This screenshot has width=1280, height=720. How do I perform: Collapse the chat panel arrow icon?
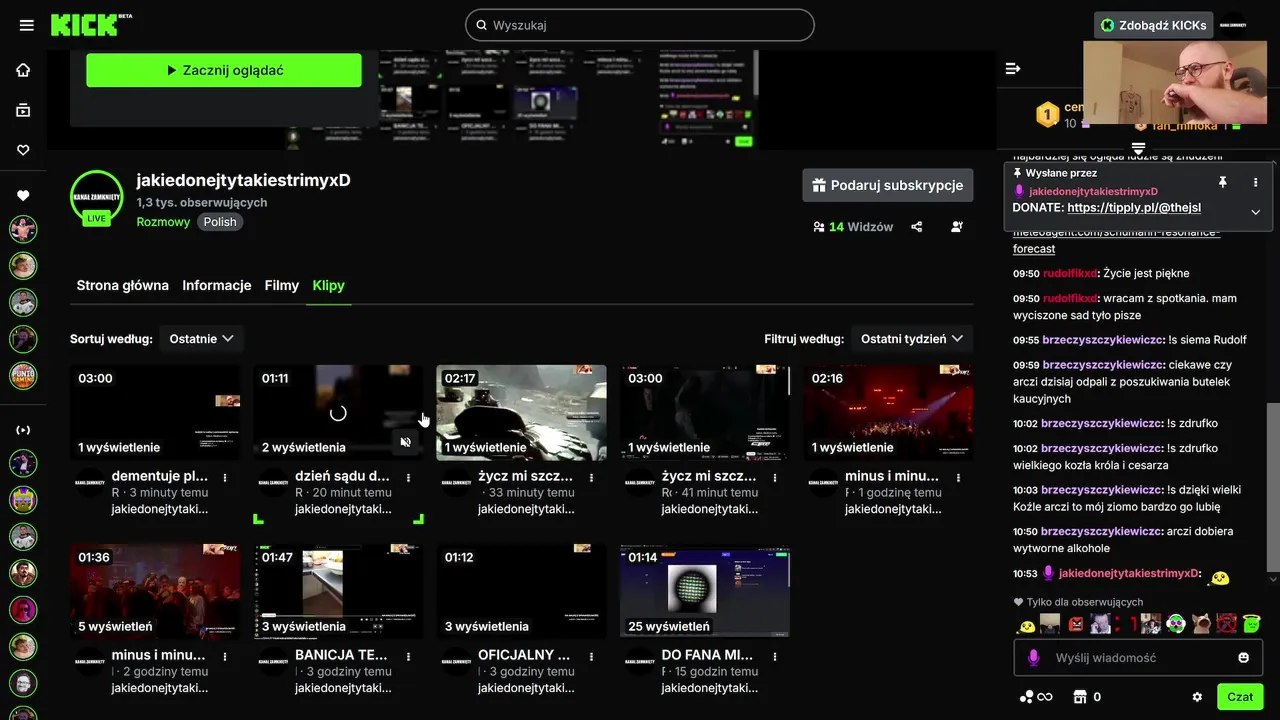coord(1013,68)
